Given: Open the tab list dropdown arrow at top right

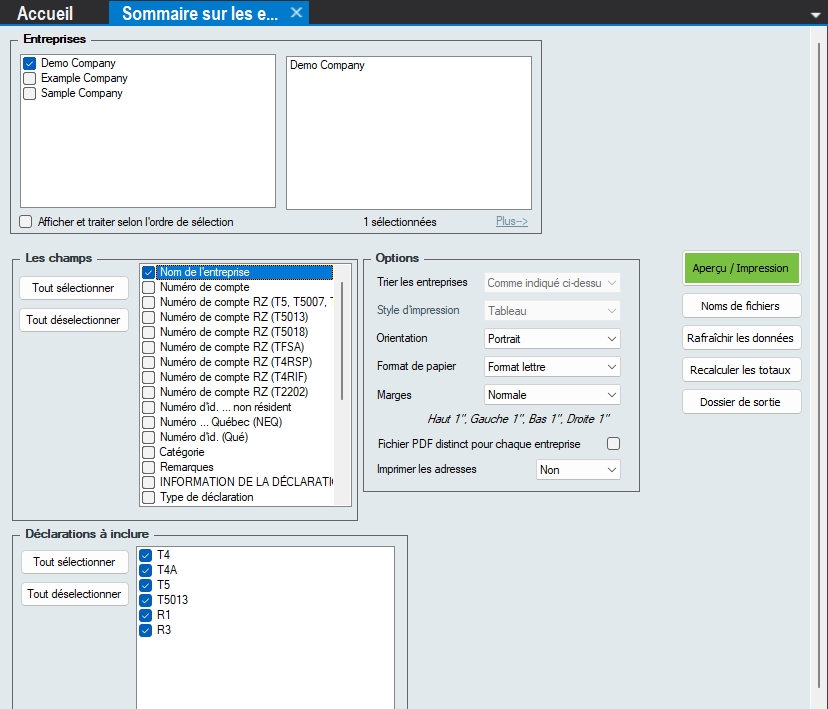Looking at the screenshot, I should click(816, 15).
